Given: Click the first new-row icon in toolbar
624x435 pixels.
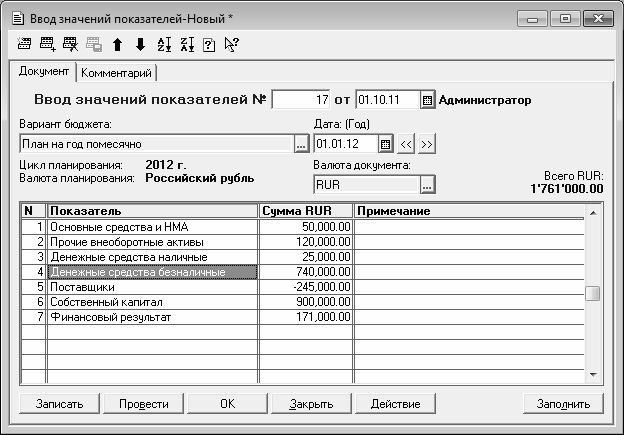Looking at the screenshot, I should [23, 44].
